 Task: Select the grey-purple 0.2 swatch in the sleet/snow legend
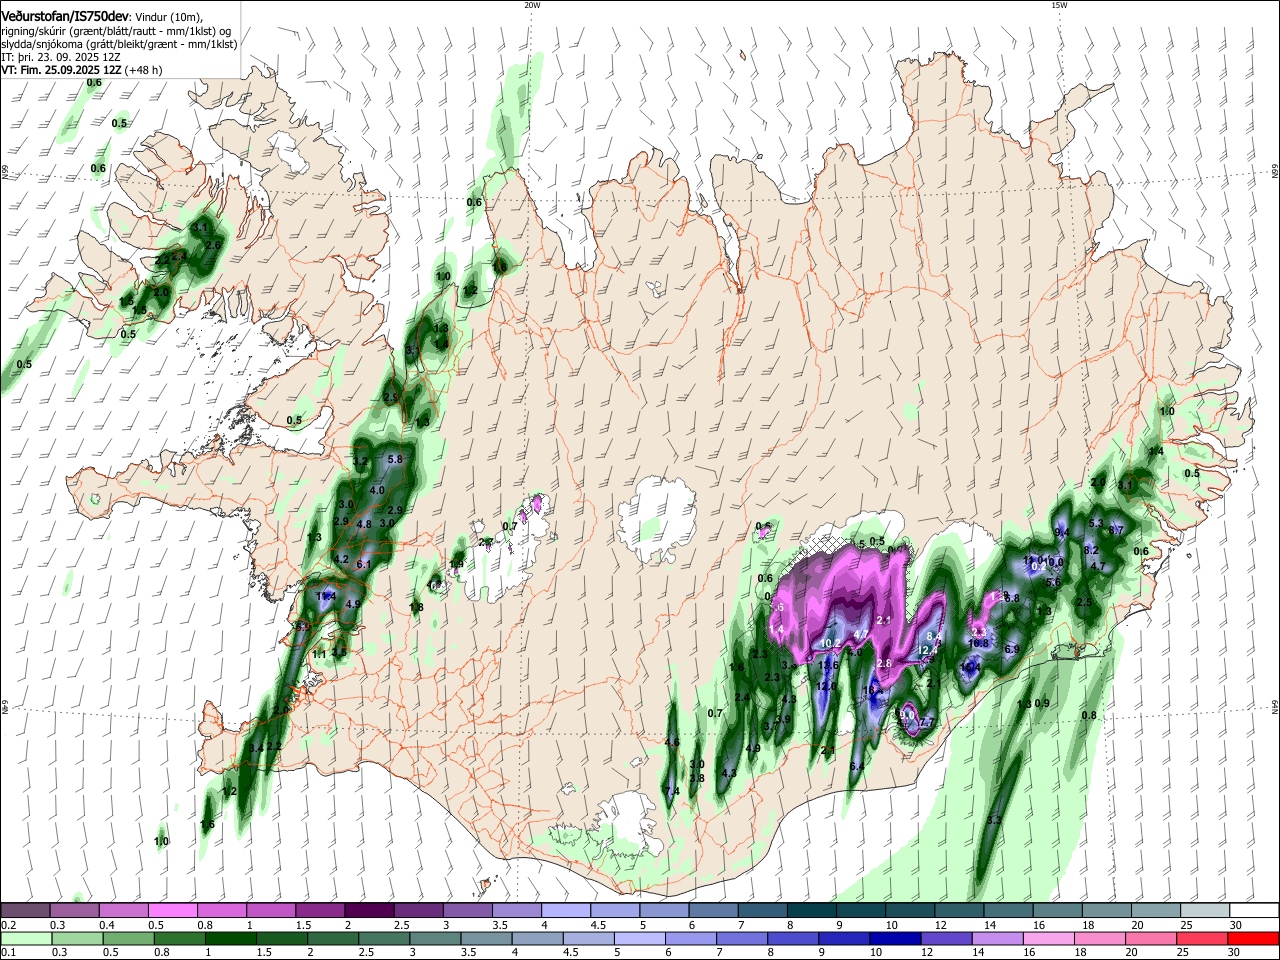pyautogui.click(x=25, y=910)
